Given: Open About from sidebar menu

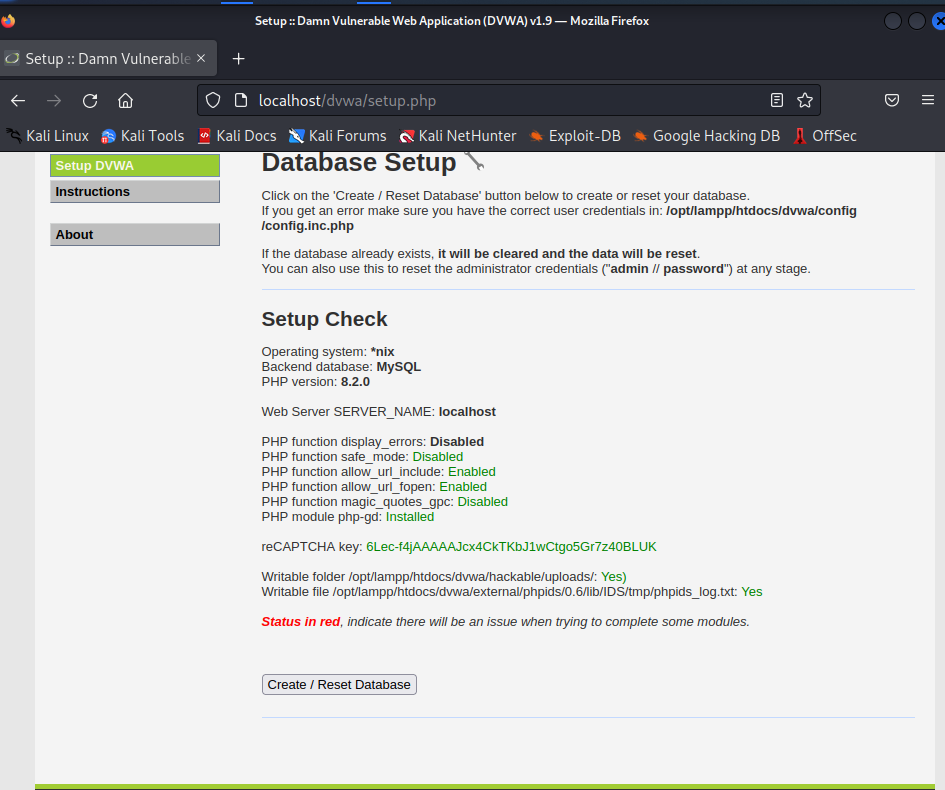Looking at the screenshot, I should [x=135, y=234].
